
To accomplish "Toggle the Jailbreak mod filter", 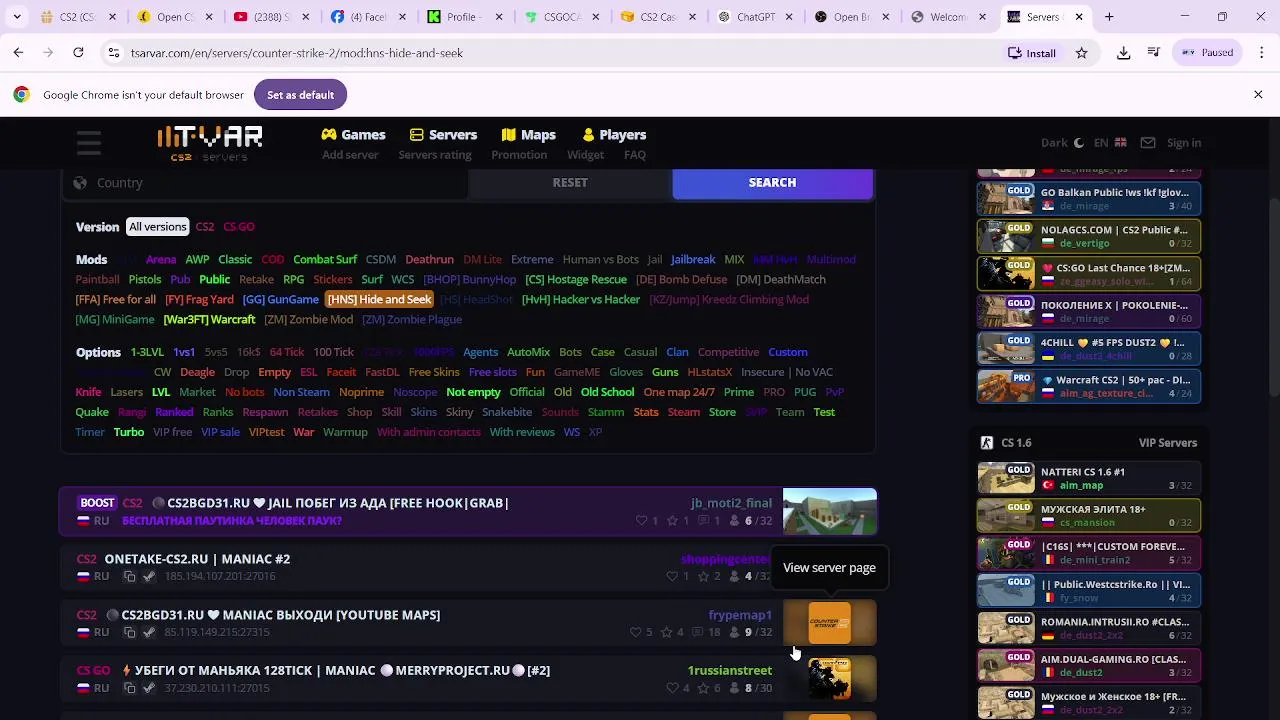I will tap(693, 260).
